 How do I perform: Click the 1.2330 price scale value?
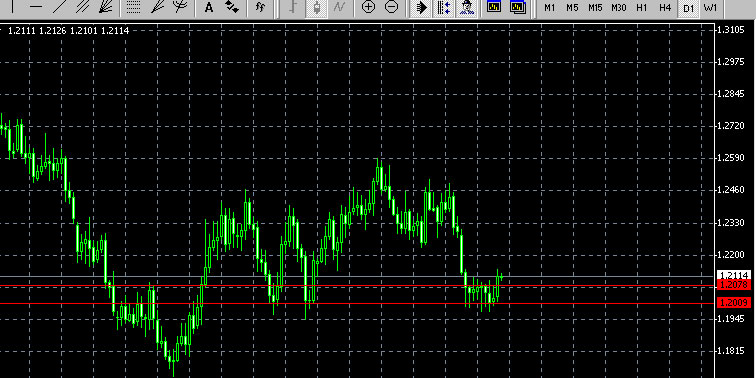[x=731, y=223]
